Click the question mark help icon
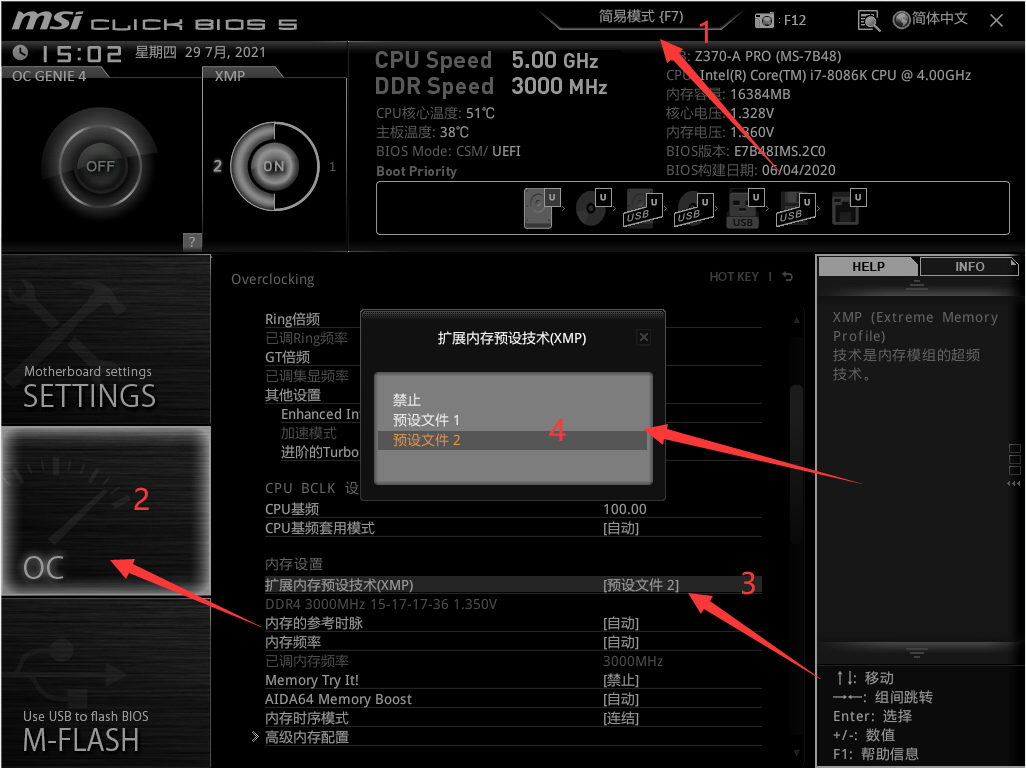Screen dimensions: 1026x768 [191, 241]
